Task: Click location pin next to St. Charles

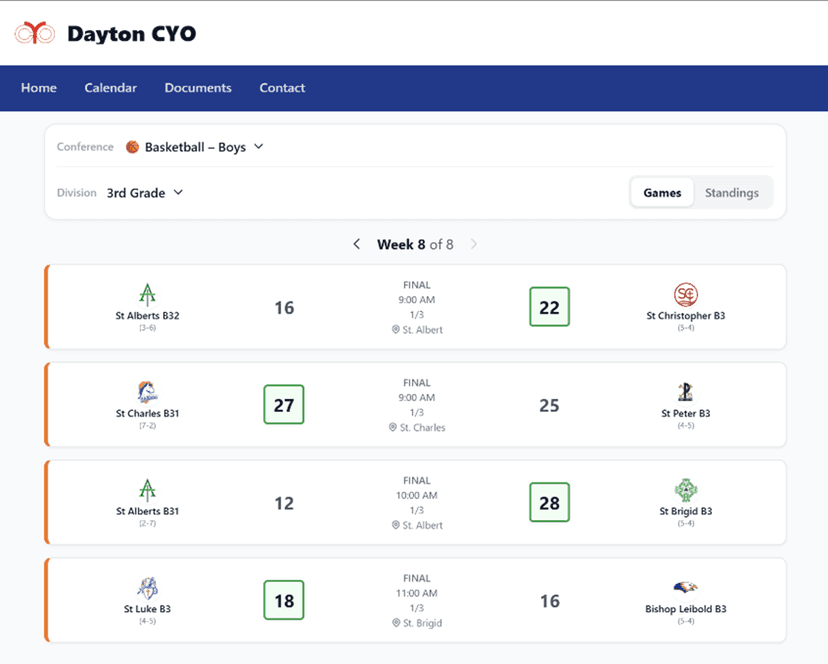Action: coord(393,427)
